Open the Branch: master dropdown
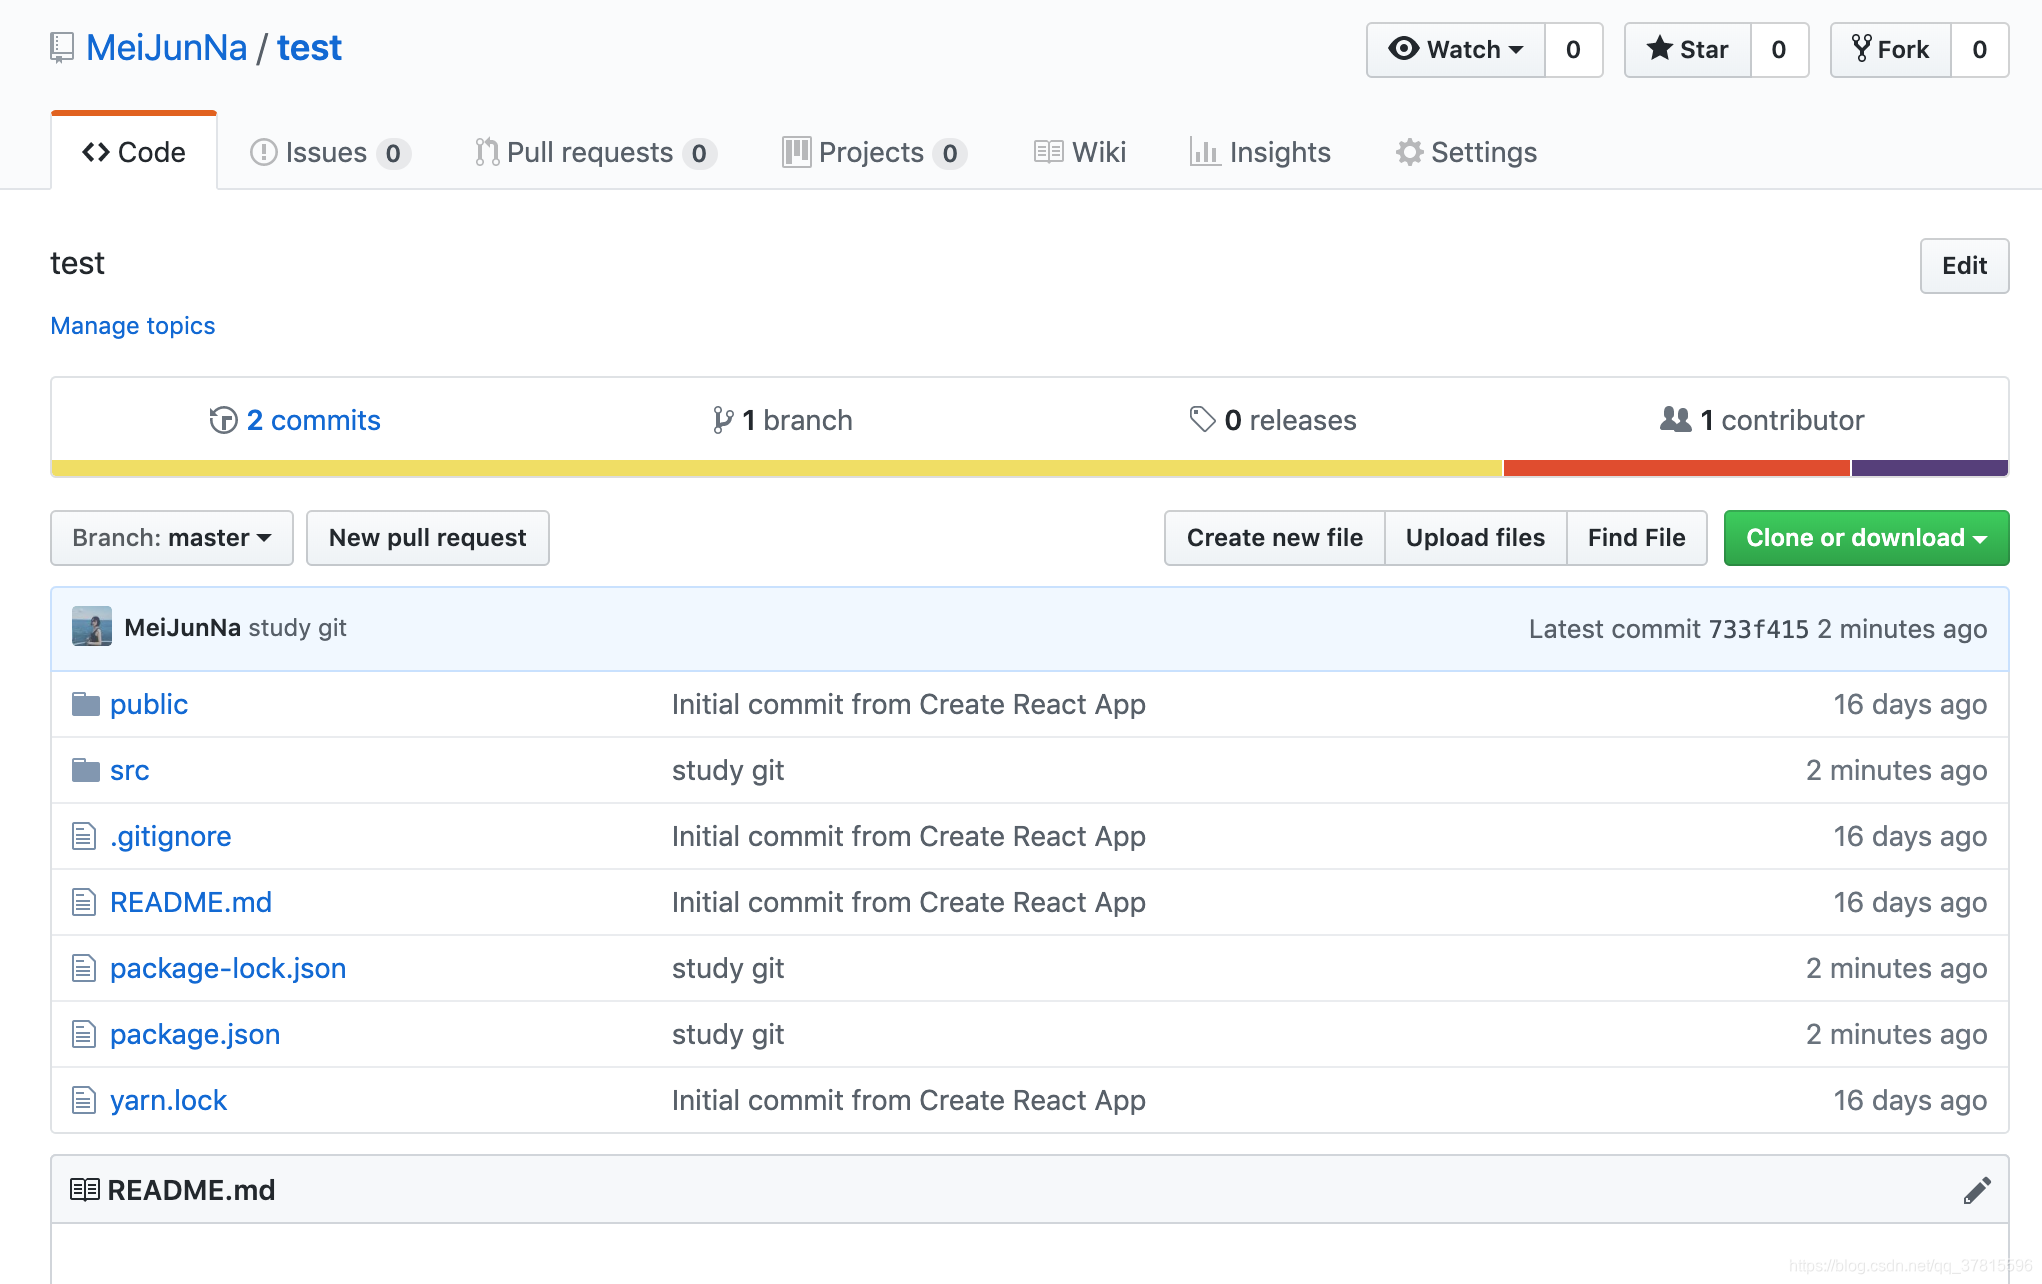This screenshot has width=2042, height=1284. pos(172,538)
